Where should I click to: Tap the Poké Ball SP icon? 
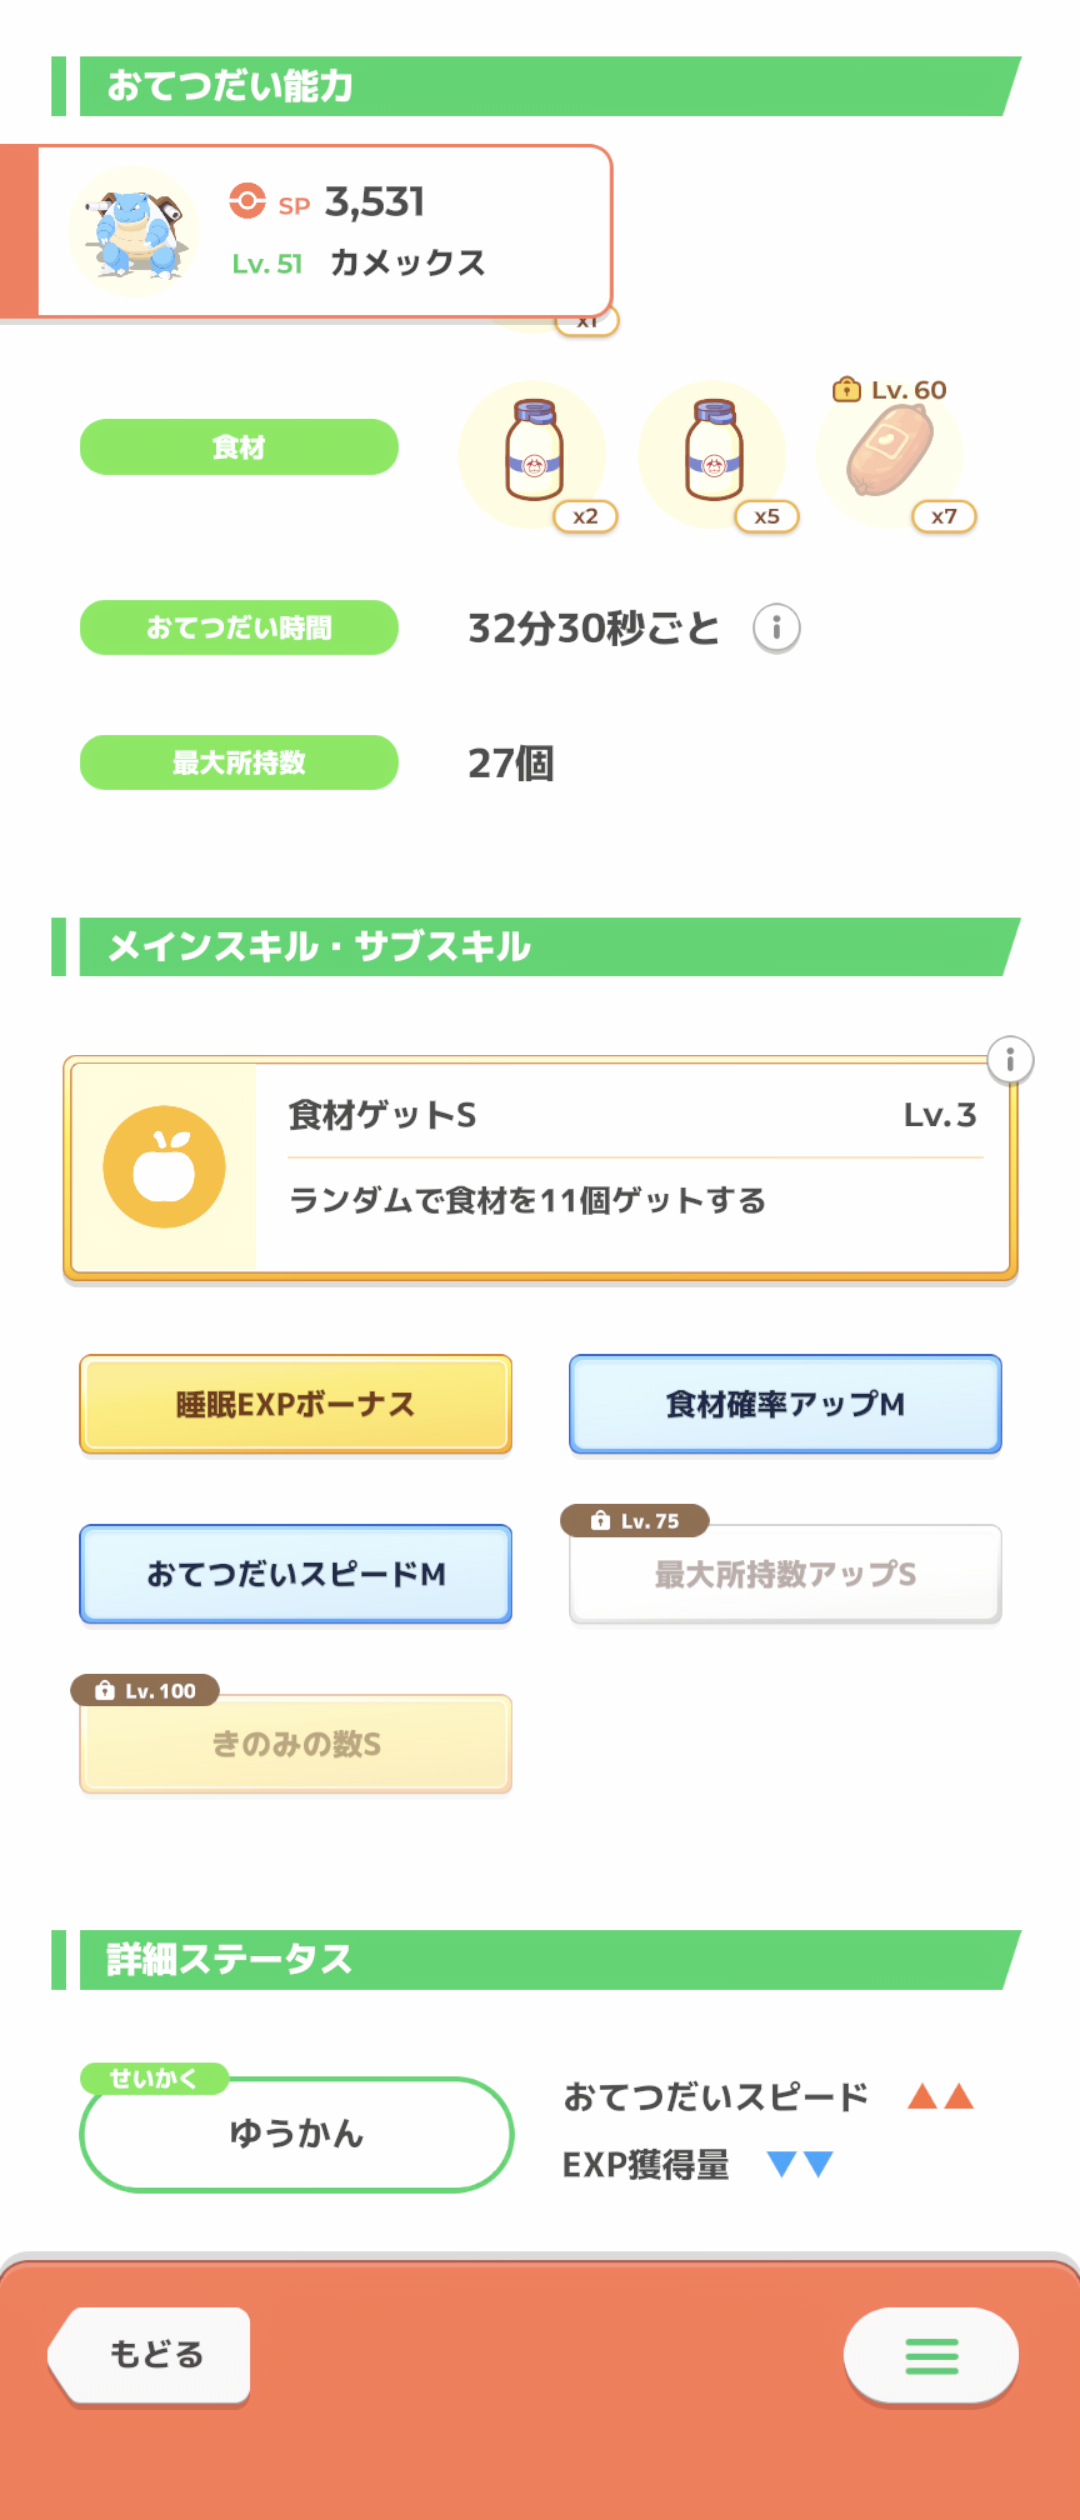click(247, 201)
